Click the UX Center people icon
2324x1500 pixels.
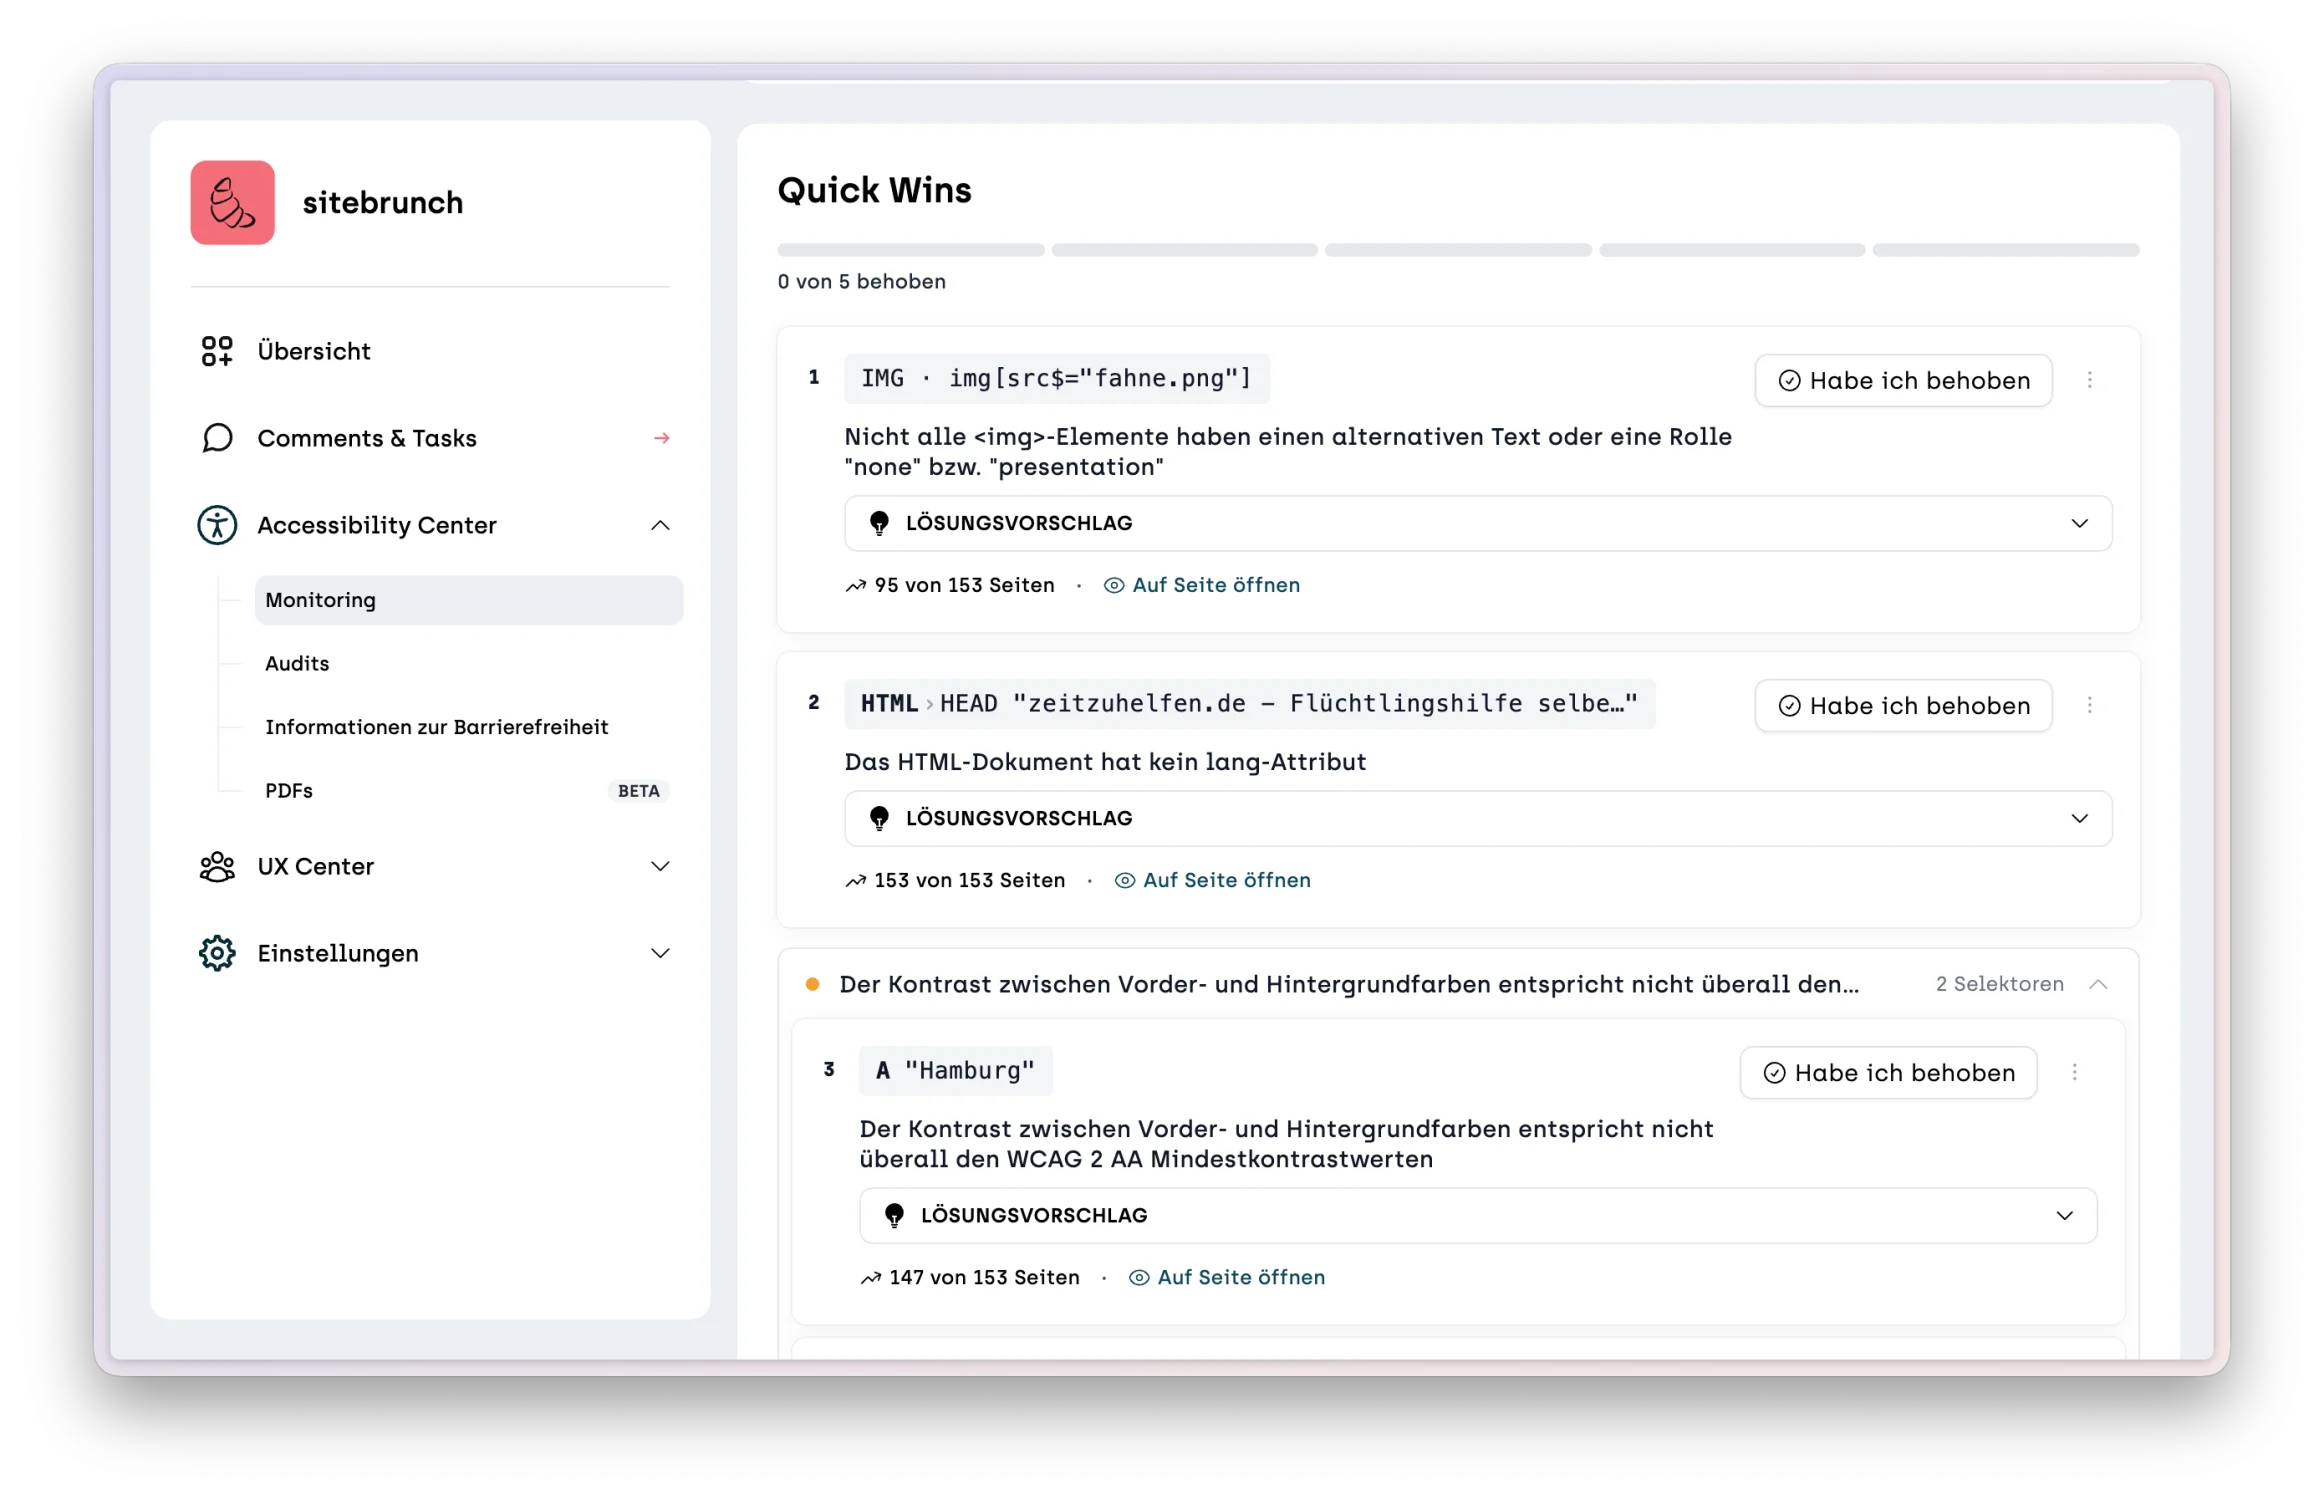[x=216, y=866]
